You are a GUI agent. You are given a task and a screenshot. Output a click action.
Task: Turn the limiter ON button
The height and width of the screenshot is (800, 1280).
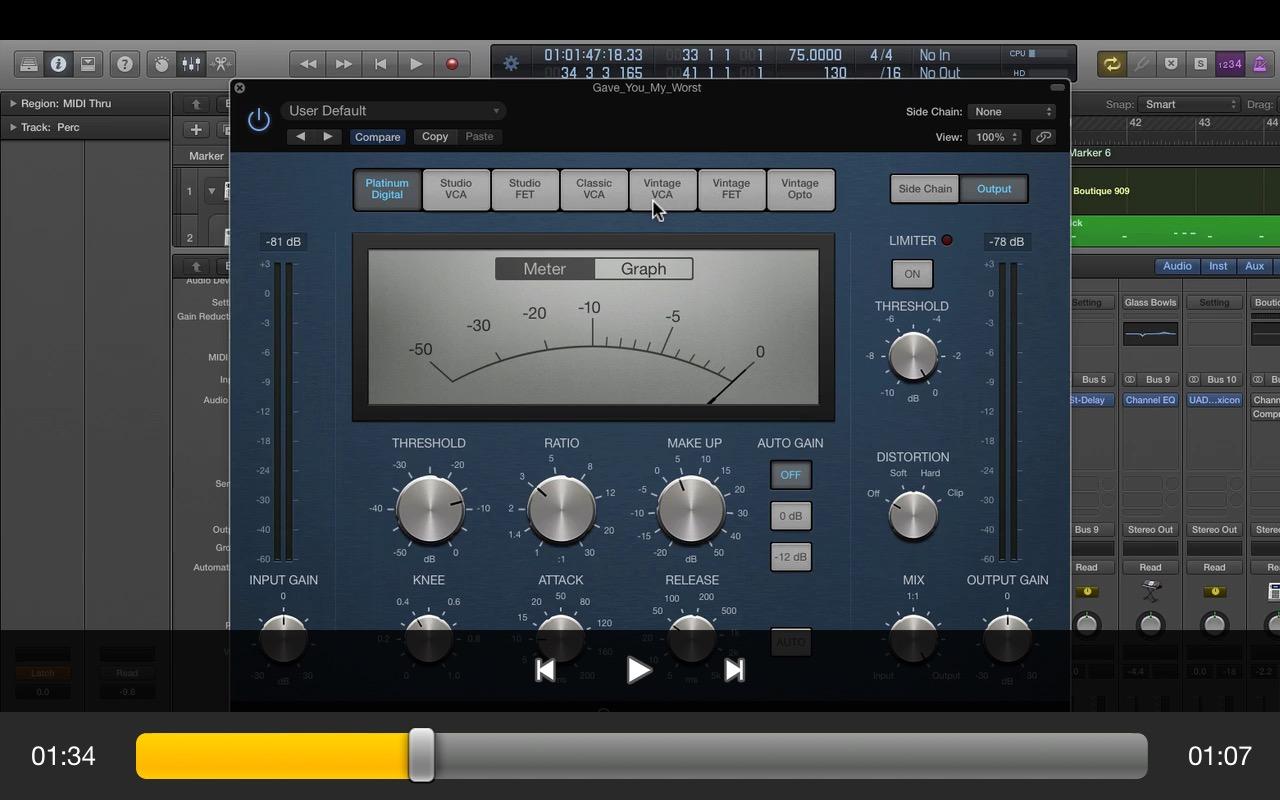click(x=912, y=274)
